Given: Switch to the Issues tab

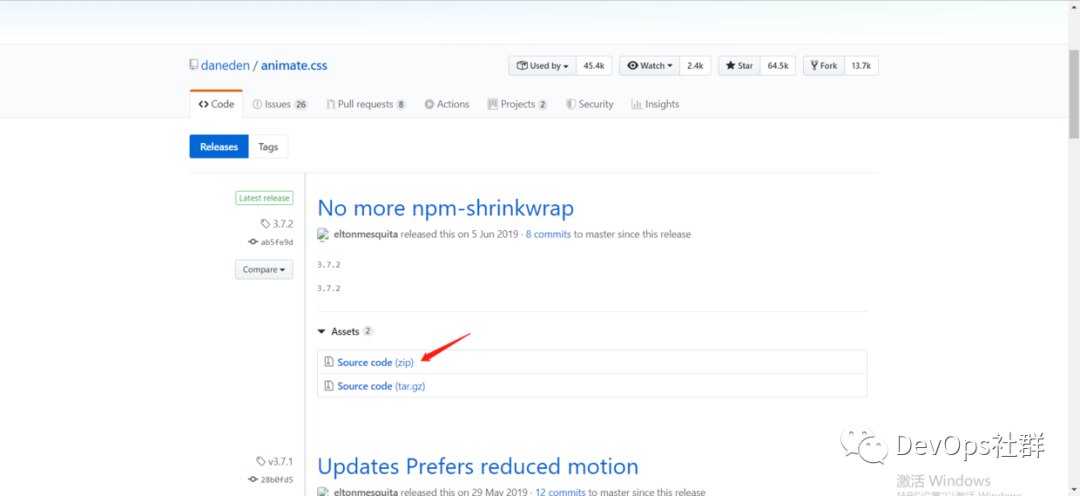Looking at the screenshot, I should (x=280, y=104).
